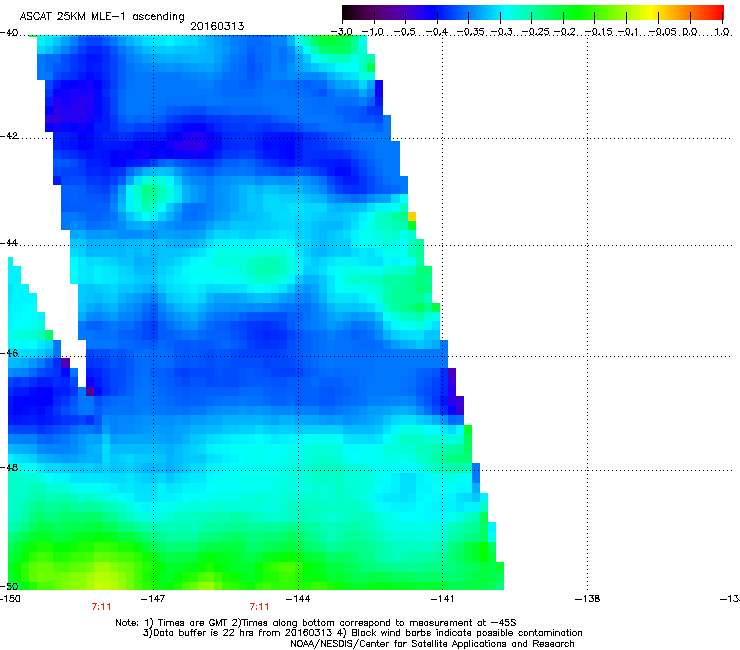Select the "-141" longitude axis label

pyautogui.click(x=443, y=599)
